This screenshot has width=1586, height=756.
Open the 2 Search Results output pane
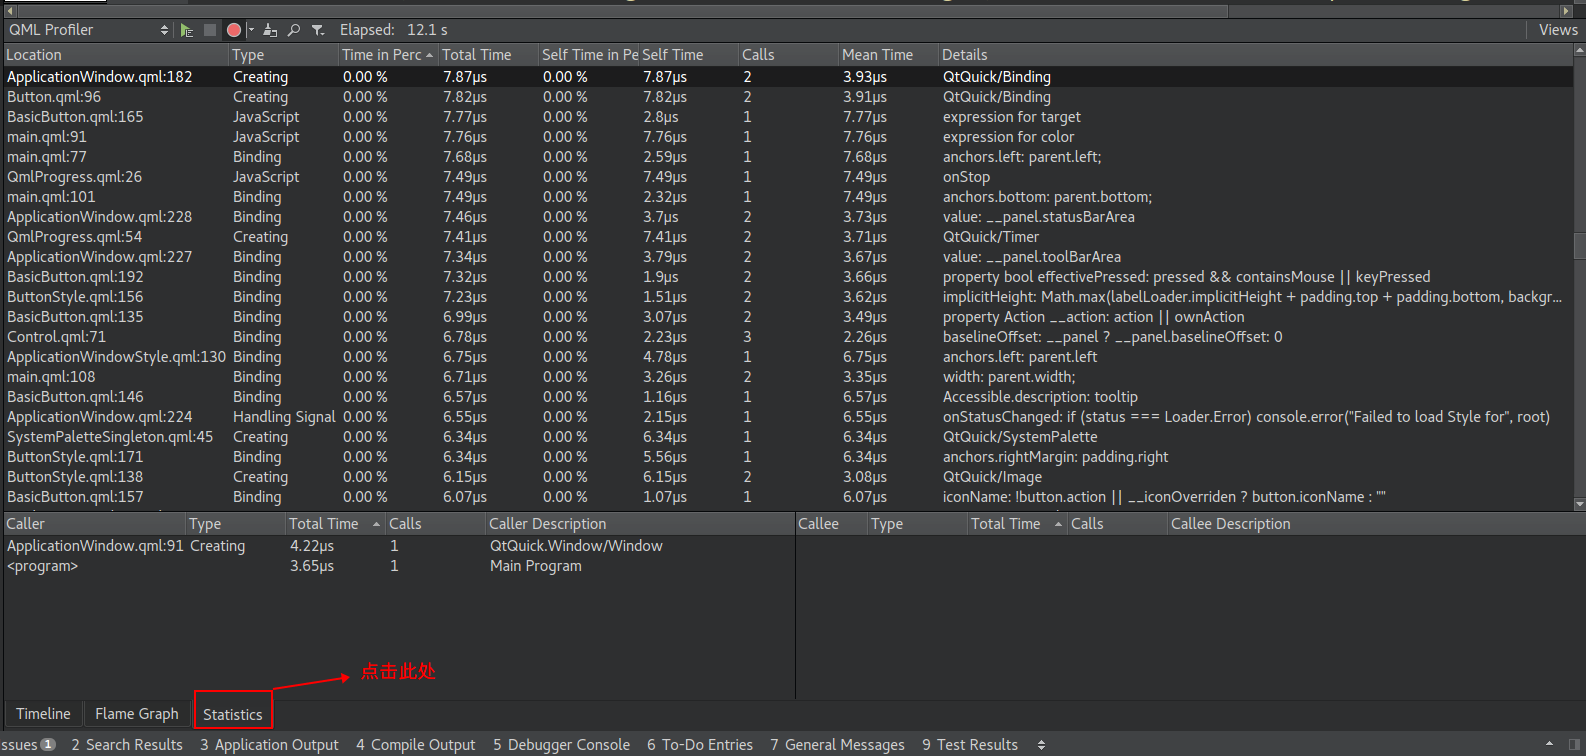127,745
